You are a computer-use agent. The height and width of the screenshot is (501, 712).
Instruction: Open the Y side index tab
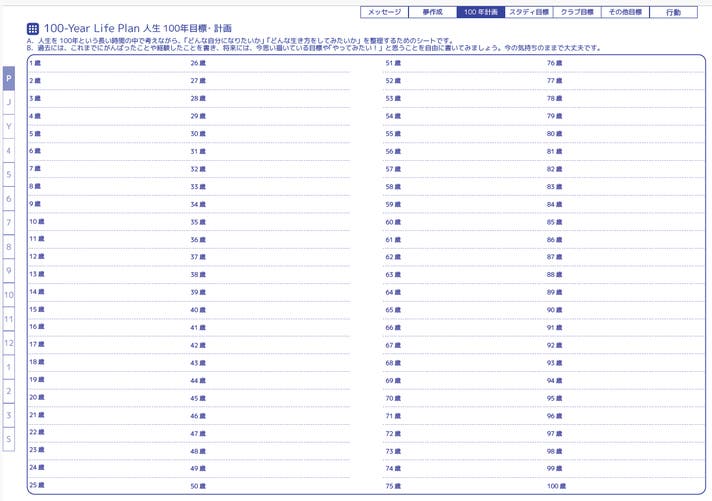(x=8, y=126)
